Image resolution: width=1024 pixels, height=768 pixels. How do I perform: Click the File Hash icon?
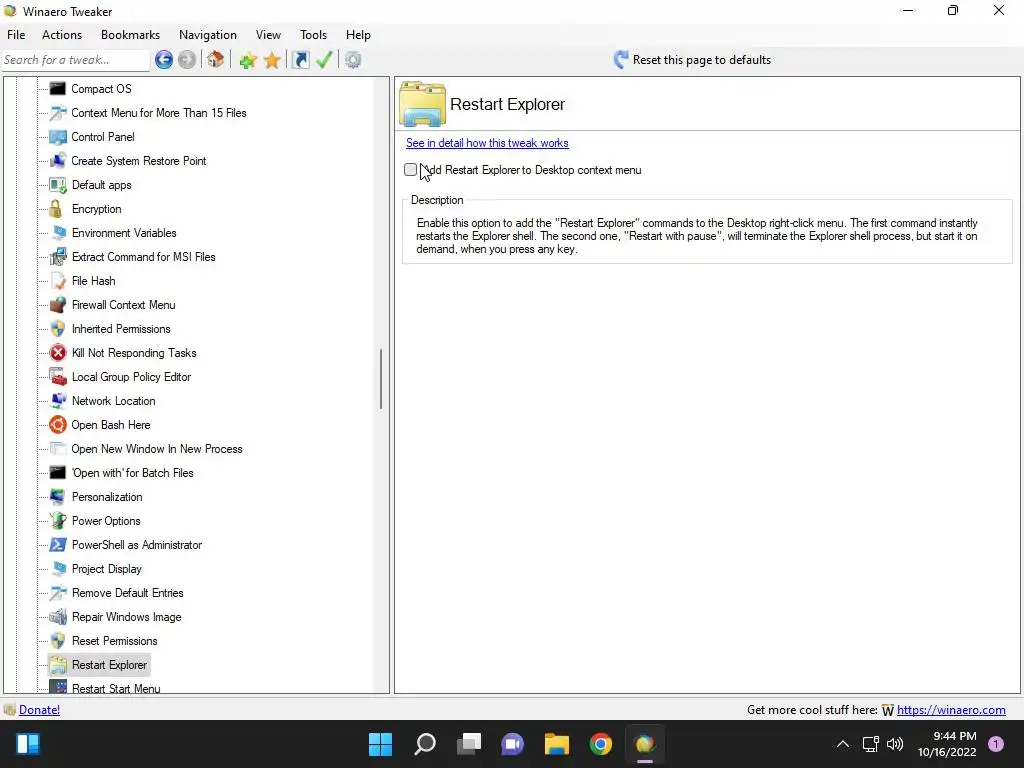(58, 281)
